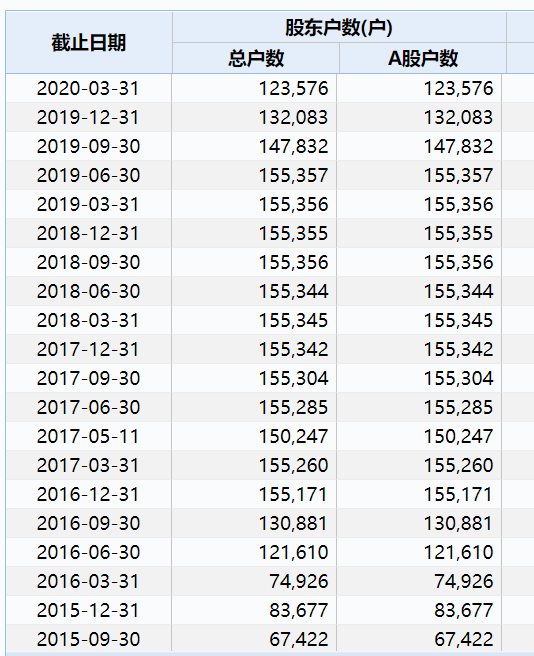Click the 2015-09-30 date cell
Image resolution: width=534 pixels, height=656 pixels.
pyautogui.click(x=88, y=639)
